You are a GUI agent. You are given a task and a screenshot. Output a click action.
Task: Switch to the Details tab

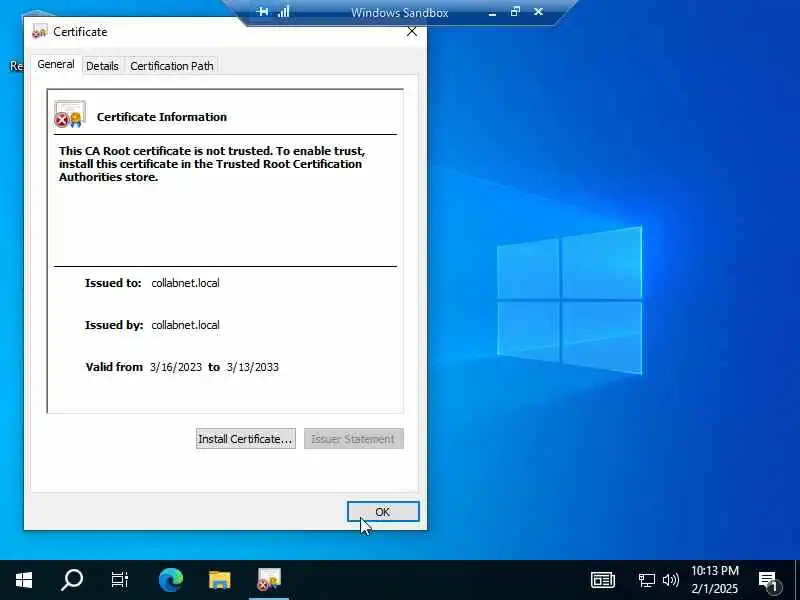click(102, 66)
